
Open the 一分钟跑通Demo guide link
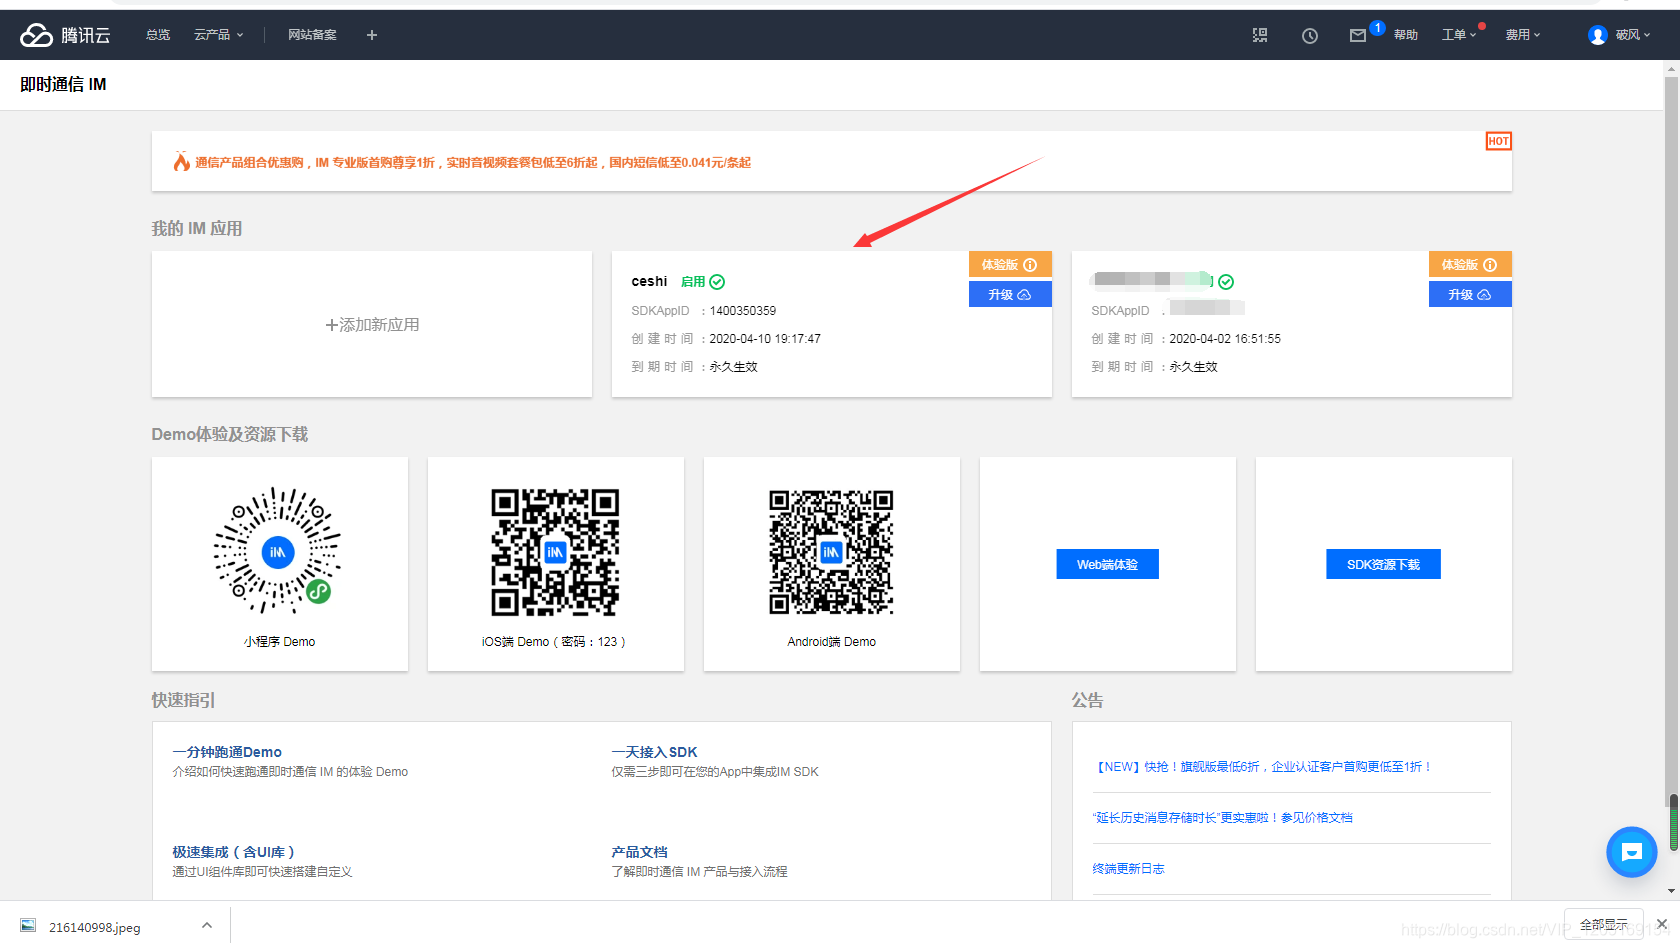(227, 752)
